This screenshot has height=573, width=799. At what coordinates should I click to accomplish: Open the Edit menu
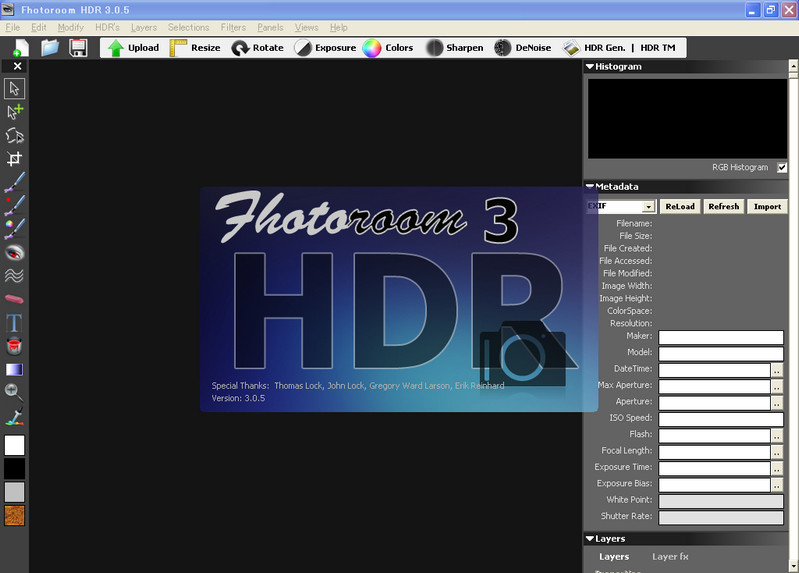tap(39, 28)
